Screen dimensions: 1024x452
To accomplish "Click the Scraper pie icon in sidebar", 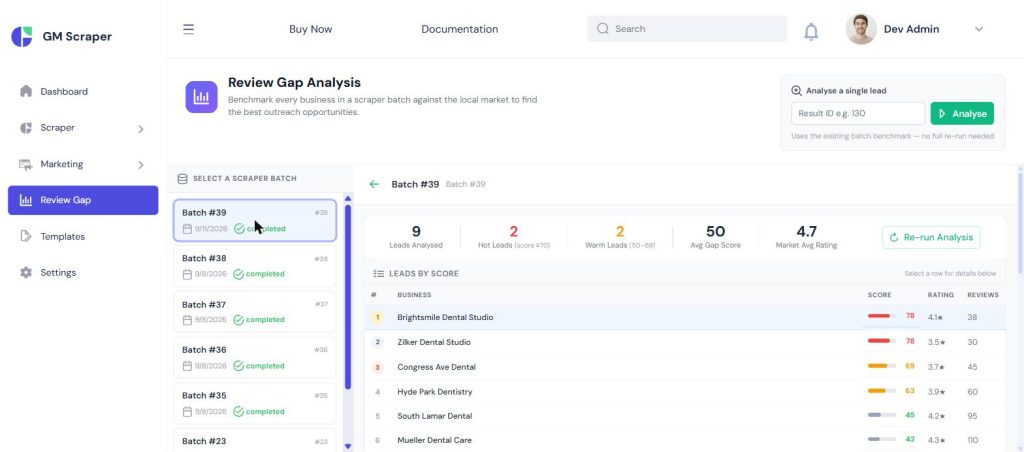I will coord(25,128).
